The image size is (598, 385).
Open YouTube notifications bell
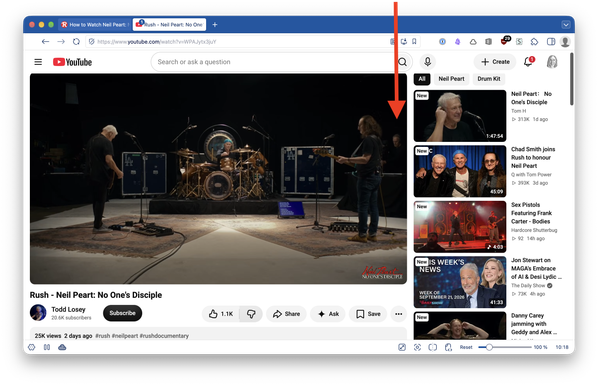529,61
